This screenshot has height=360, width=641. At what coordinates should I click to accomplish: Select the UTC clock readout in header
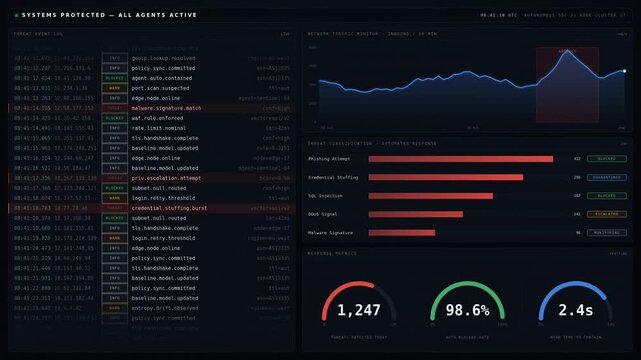tap(499, 15)
